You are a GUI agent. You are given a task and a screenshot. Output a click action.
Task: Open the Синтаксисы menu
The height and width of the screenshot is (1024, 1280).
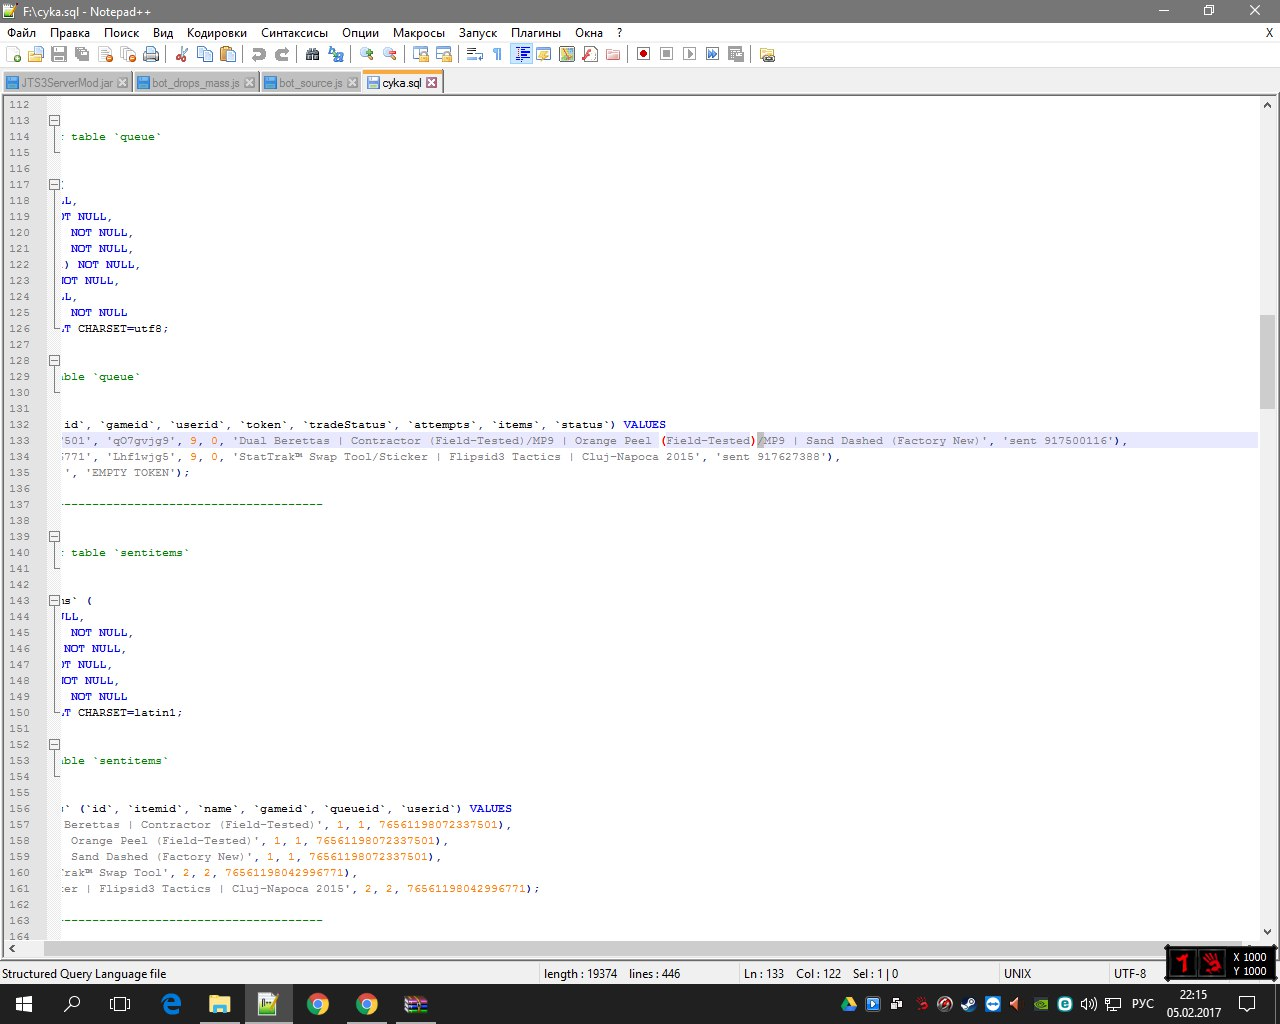pos(294,33)
